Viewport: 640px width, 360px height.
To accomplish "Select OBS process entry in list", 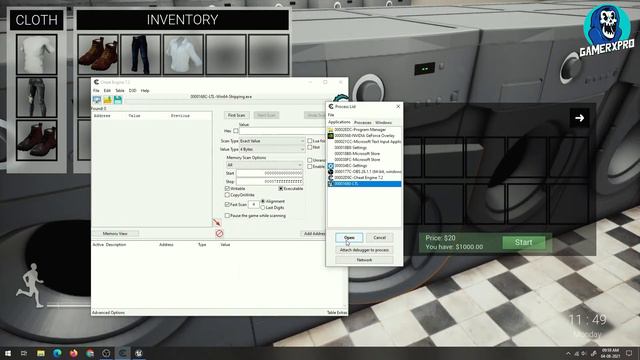I will pos(364,172).
